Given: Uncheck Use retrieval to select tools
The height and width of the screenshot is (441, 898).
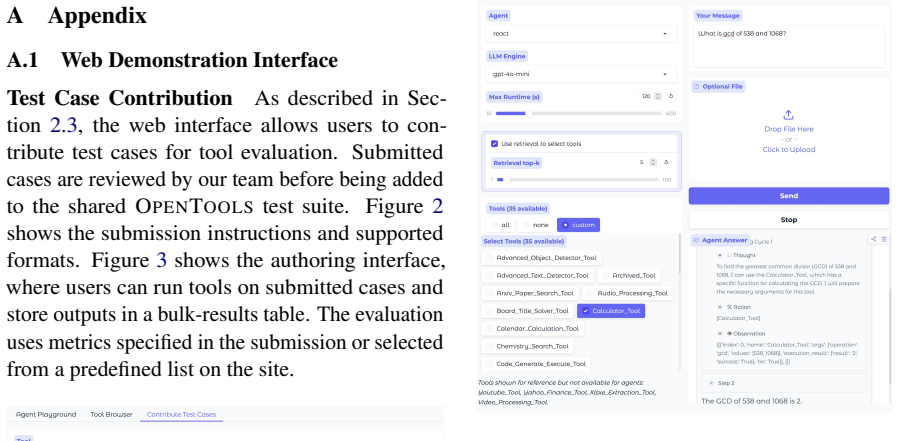Looking at the screenshot, I should point(494,144).
